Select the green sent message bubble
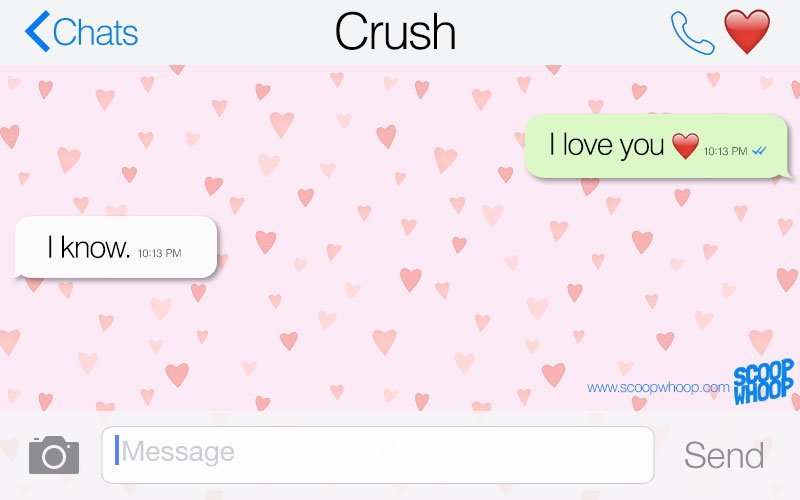This screenshot has height=500, width=800. point(658,146)
